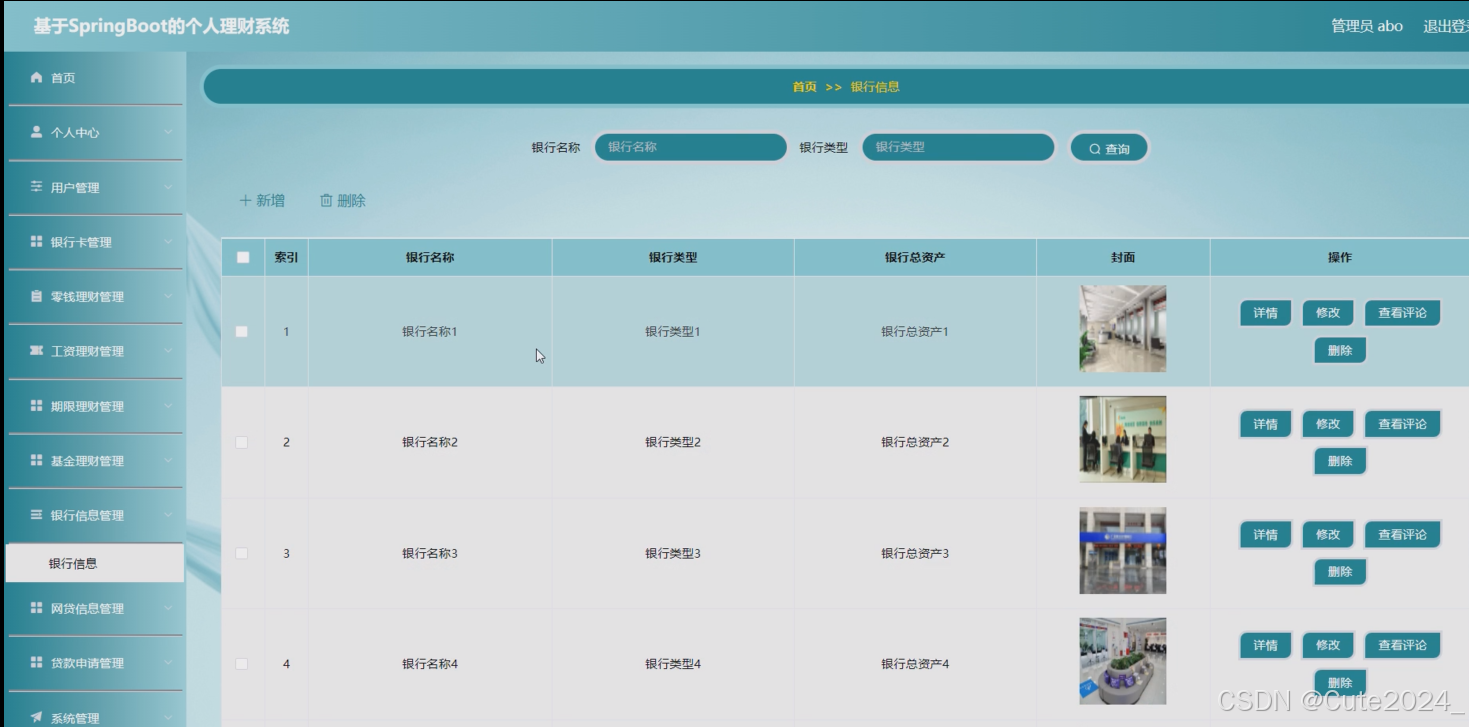Click the grid icon beside 银行卡管理

pos(37,242)
